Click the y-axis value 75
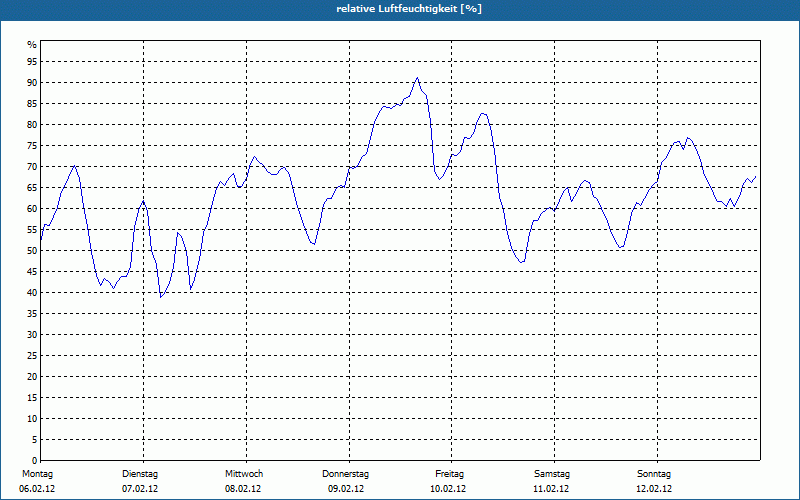 coord(32,145)
